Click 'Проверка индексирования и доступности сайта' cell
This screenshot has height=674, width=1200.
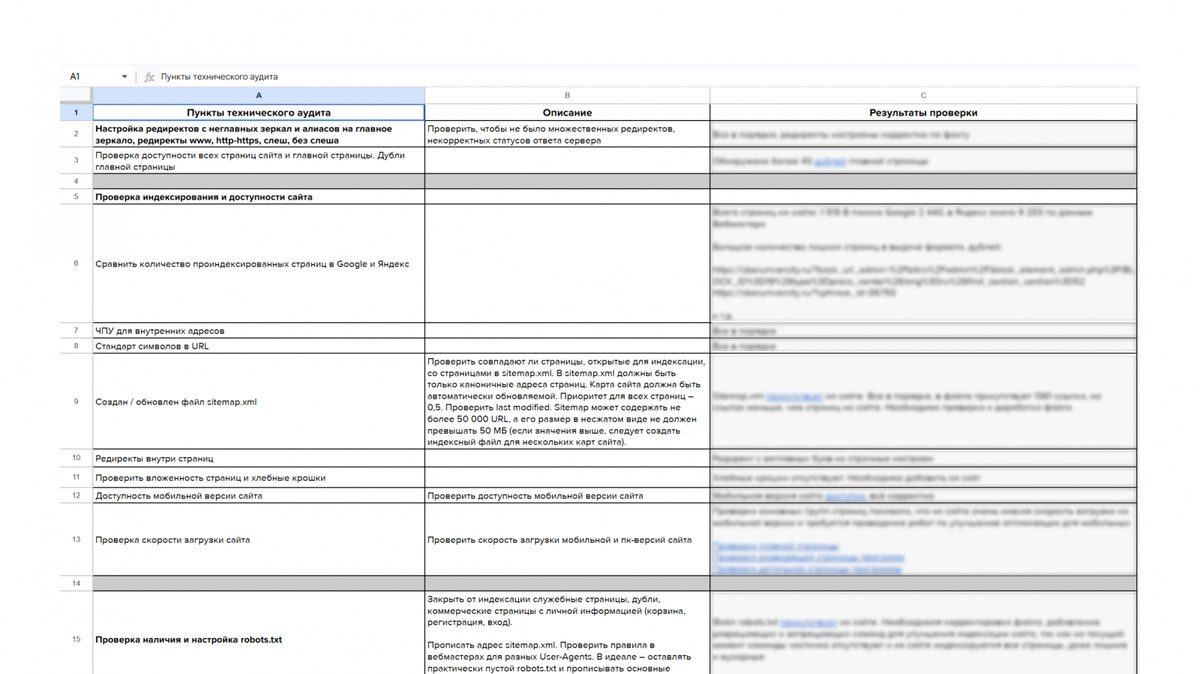click(259, 197)
